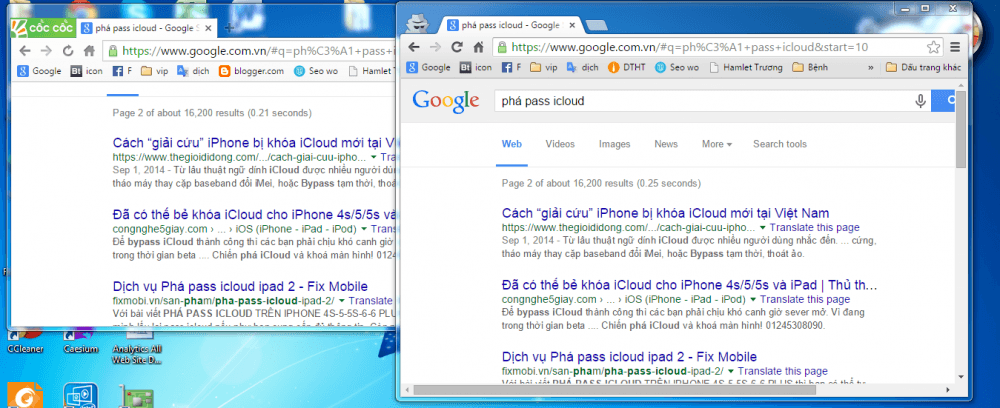1000x408 pixels.
Task: Go back in the Chrome incognito window
Action: coord(414,47)
